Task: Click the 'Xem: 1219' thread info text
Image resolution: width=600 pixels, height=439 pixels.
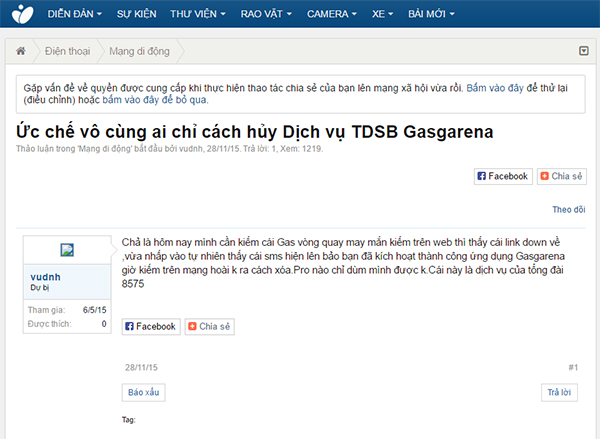Action: [x=301, y=149]
